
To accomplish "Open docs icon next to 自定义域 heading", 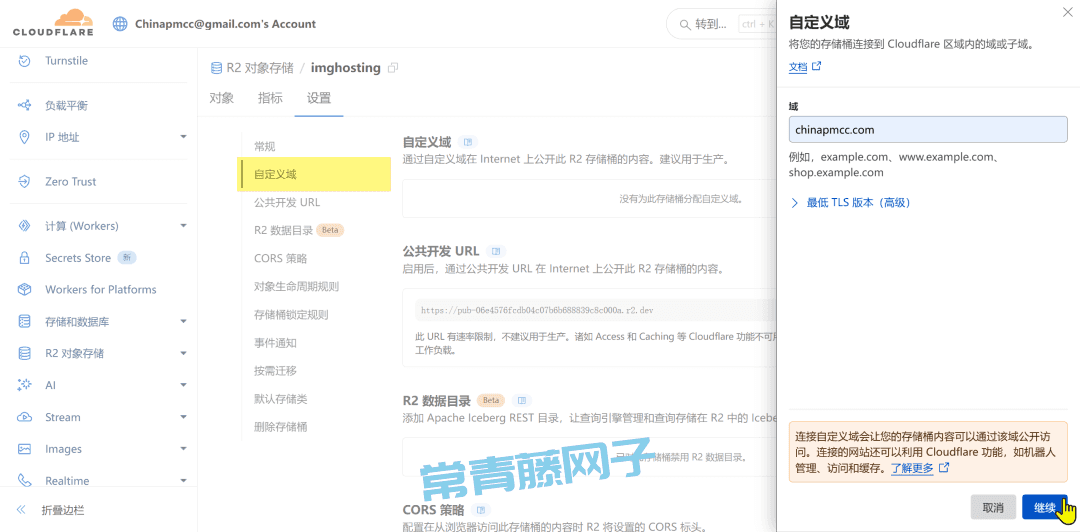I will [x=468, y=142].
